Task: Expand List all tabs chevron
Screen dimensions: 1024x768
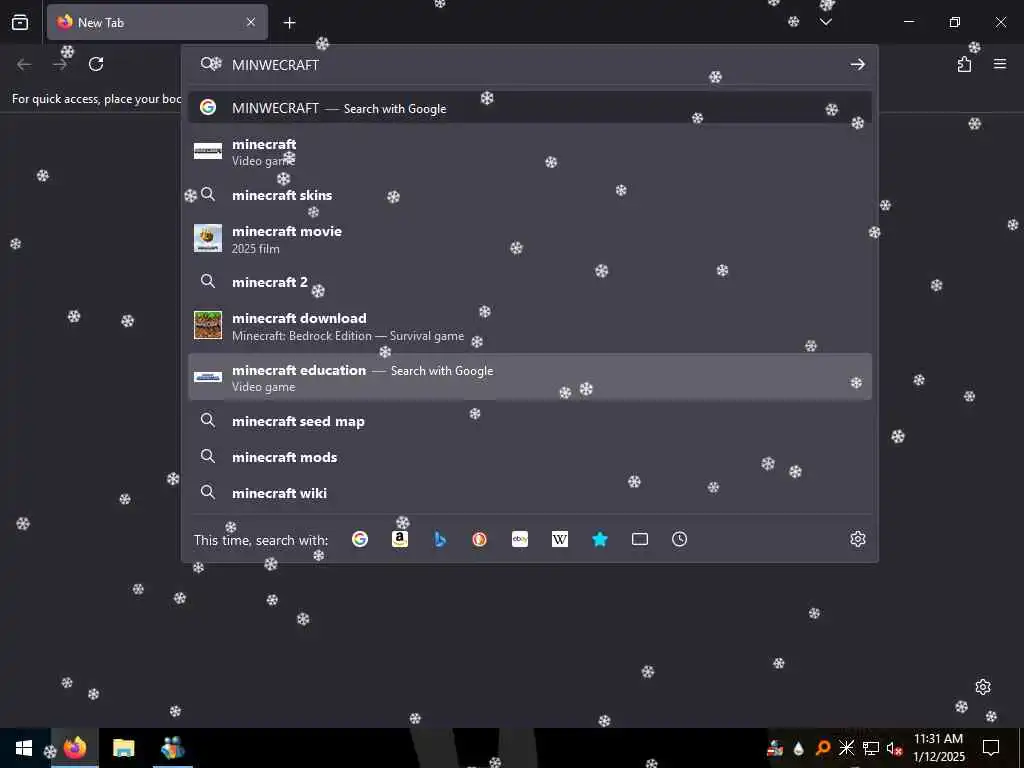Action: pyautogui.click(x=825, y=22)
